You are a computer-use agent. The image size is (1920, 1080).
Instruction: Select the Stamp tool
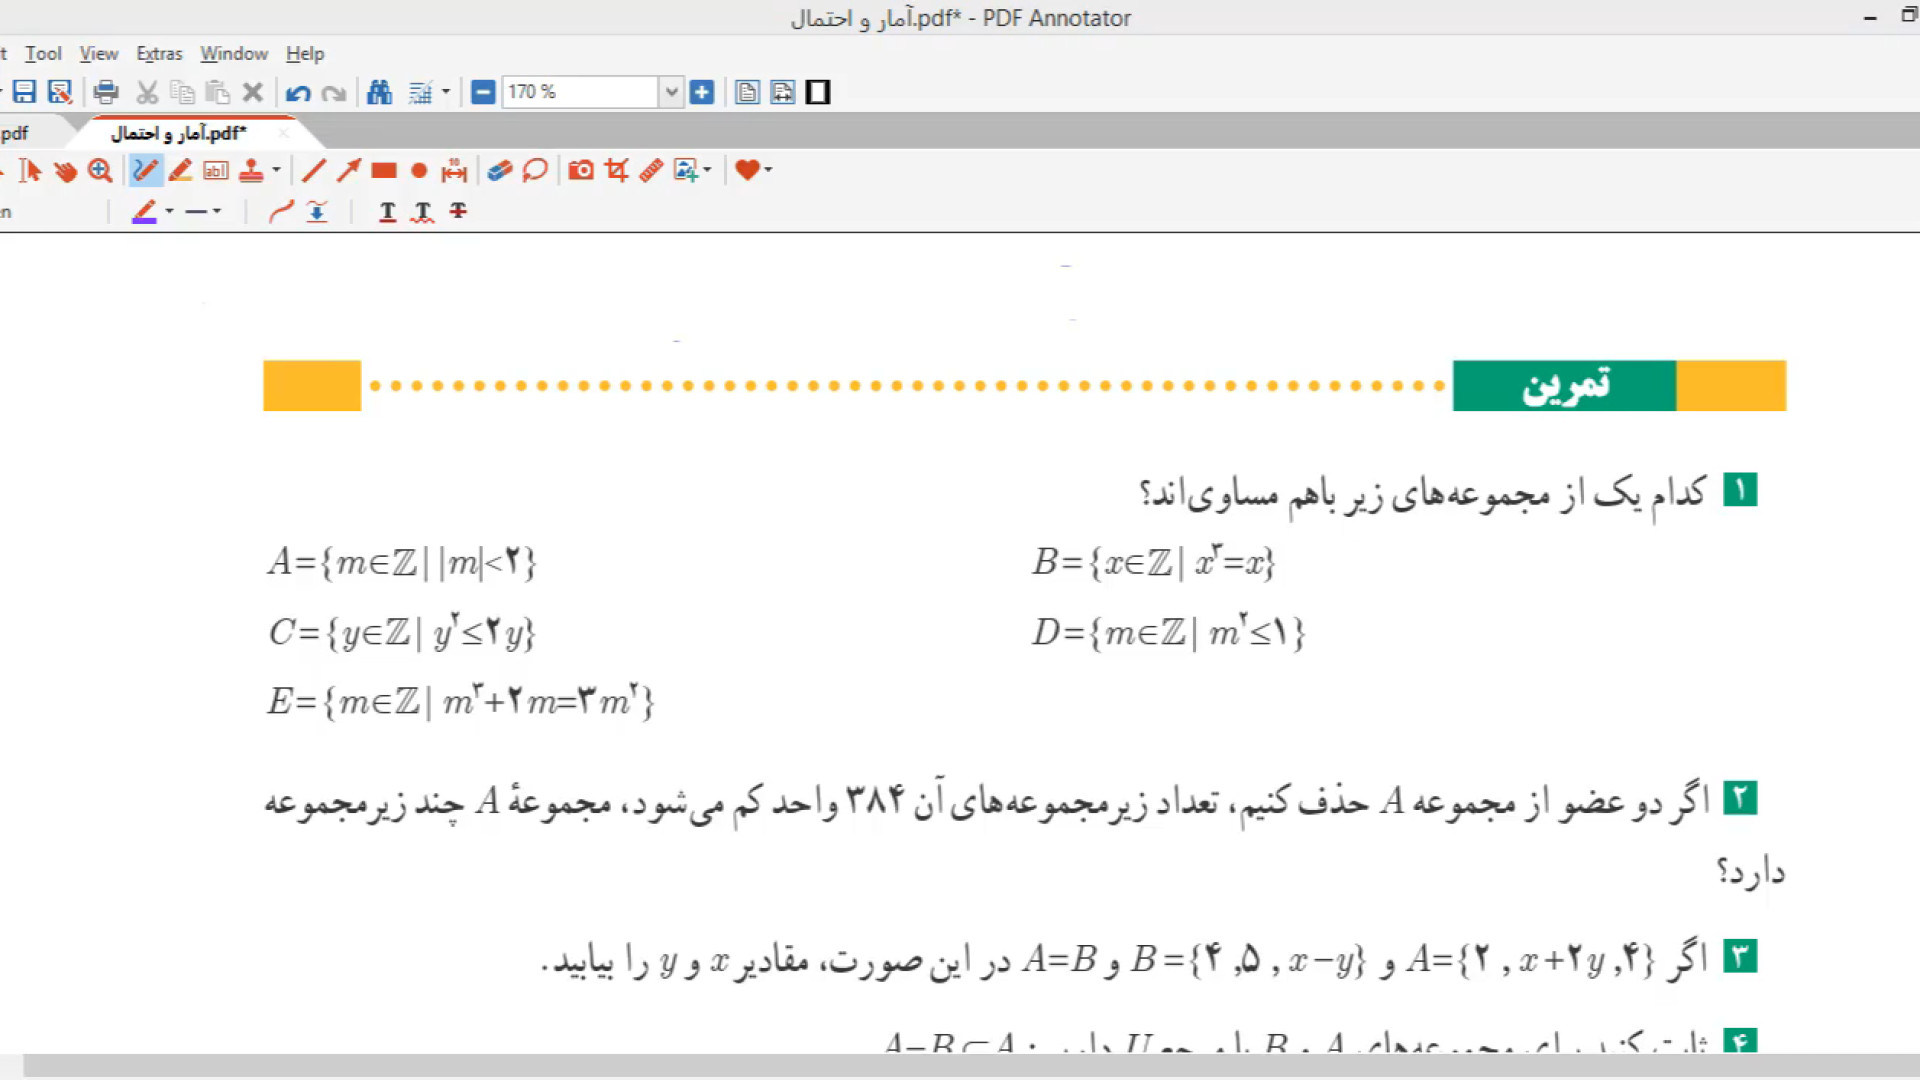[251, 171]
